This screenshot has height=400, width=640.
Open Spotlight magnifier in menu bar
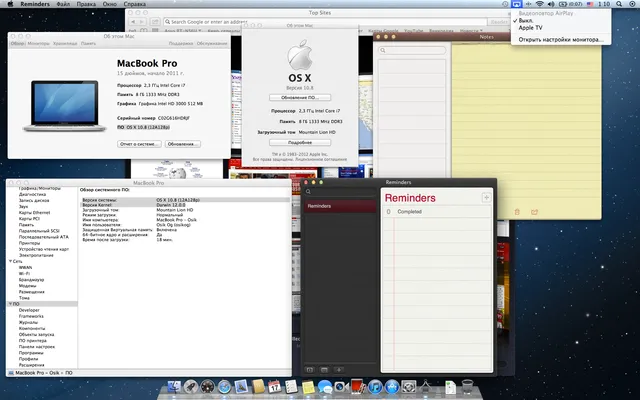pyautogui.click(x=619, y=4)
